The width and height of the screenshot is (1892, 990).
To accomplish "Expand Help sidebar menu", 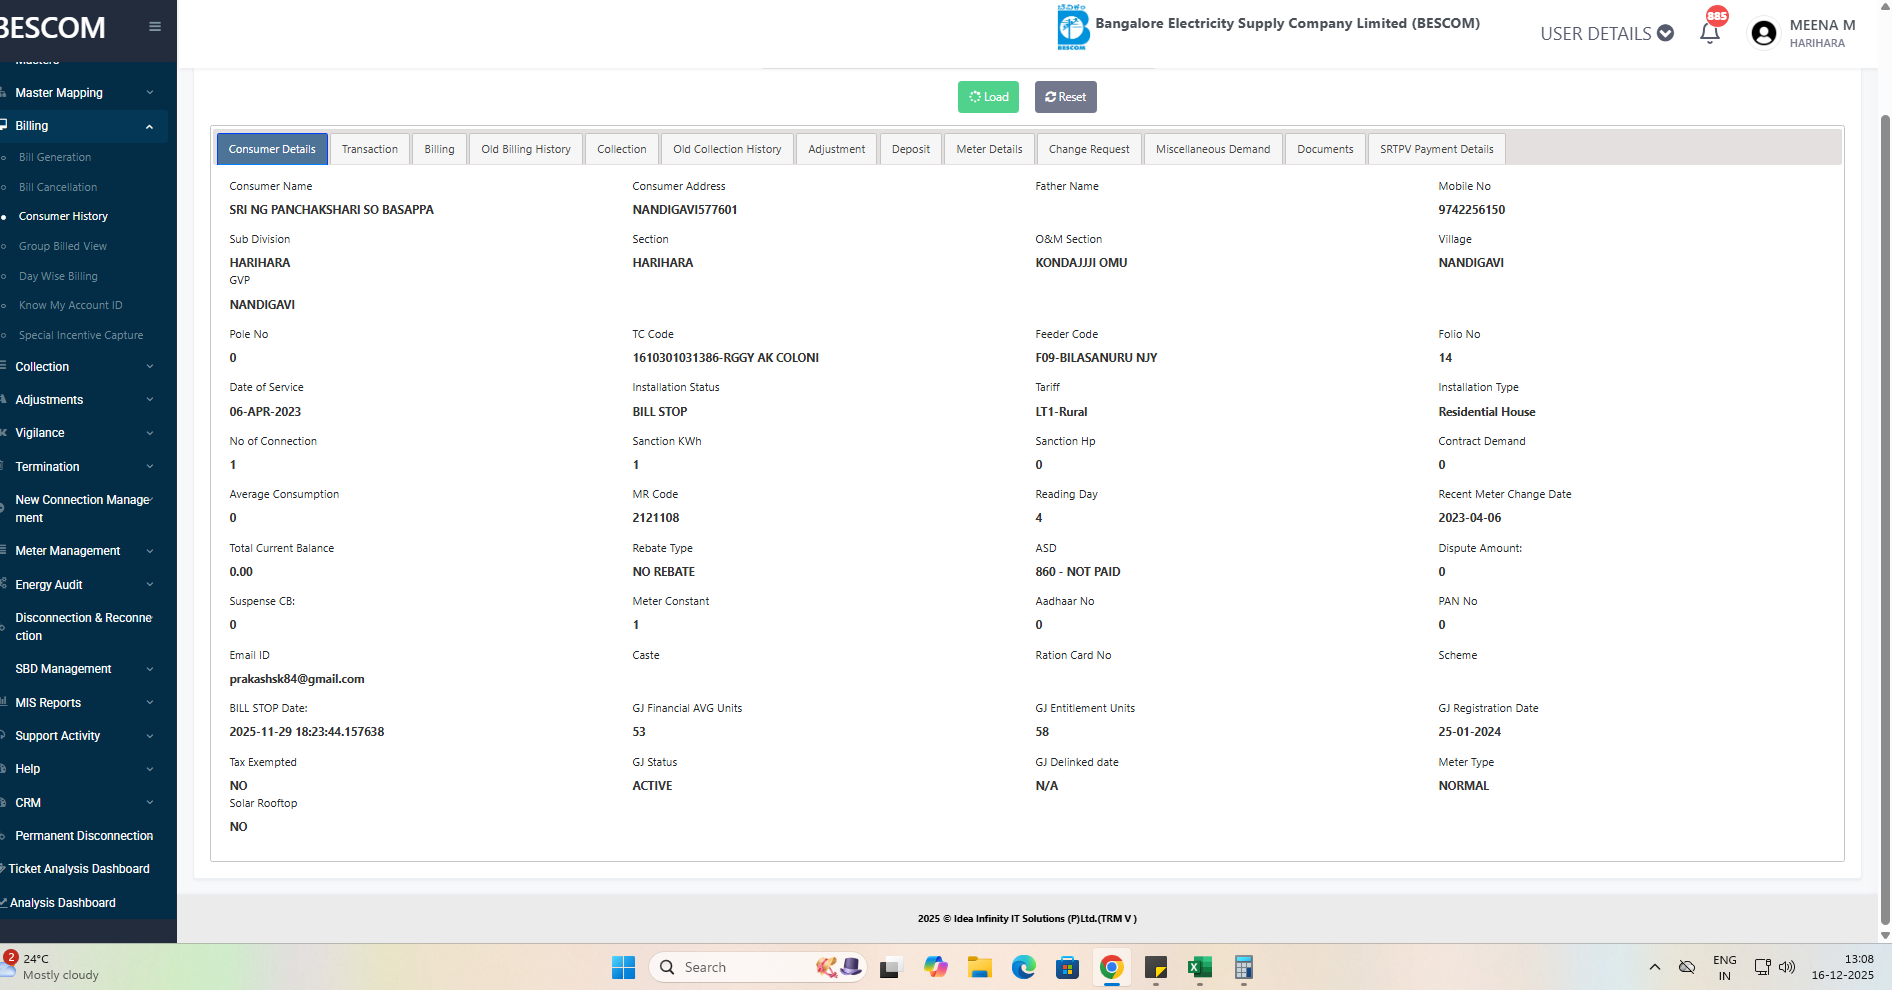I will pyautogui.click(x=82, y=769).
